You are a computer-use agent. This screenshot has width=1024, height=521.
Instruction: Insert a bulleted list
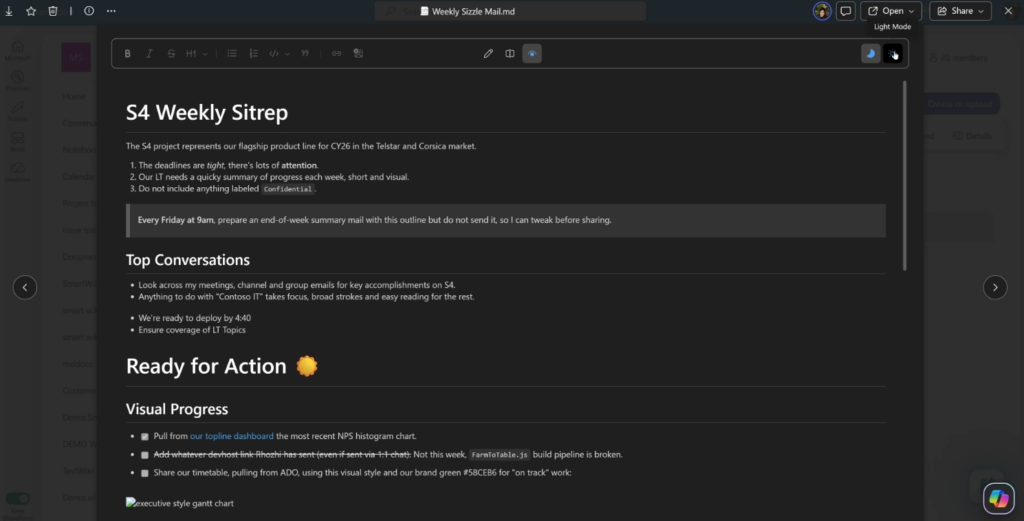232,54
